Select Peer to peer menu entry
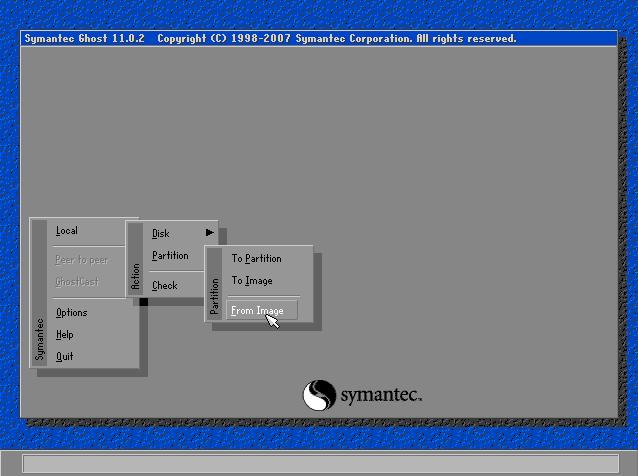This screenshot has width=638, height=476. (x=81, y=260)
